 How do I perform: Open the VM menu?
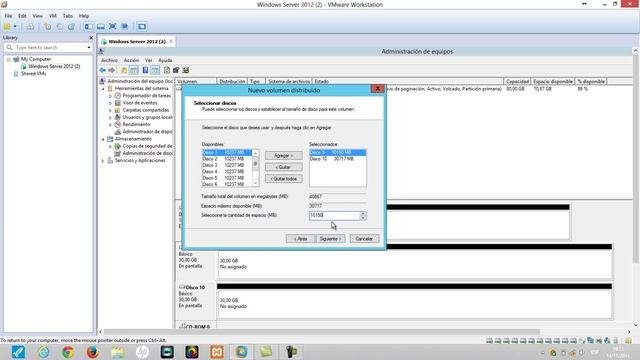[53, 16]
